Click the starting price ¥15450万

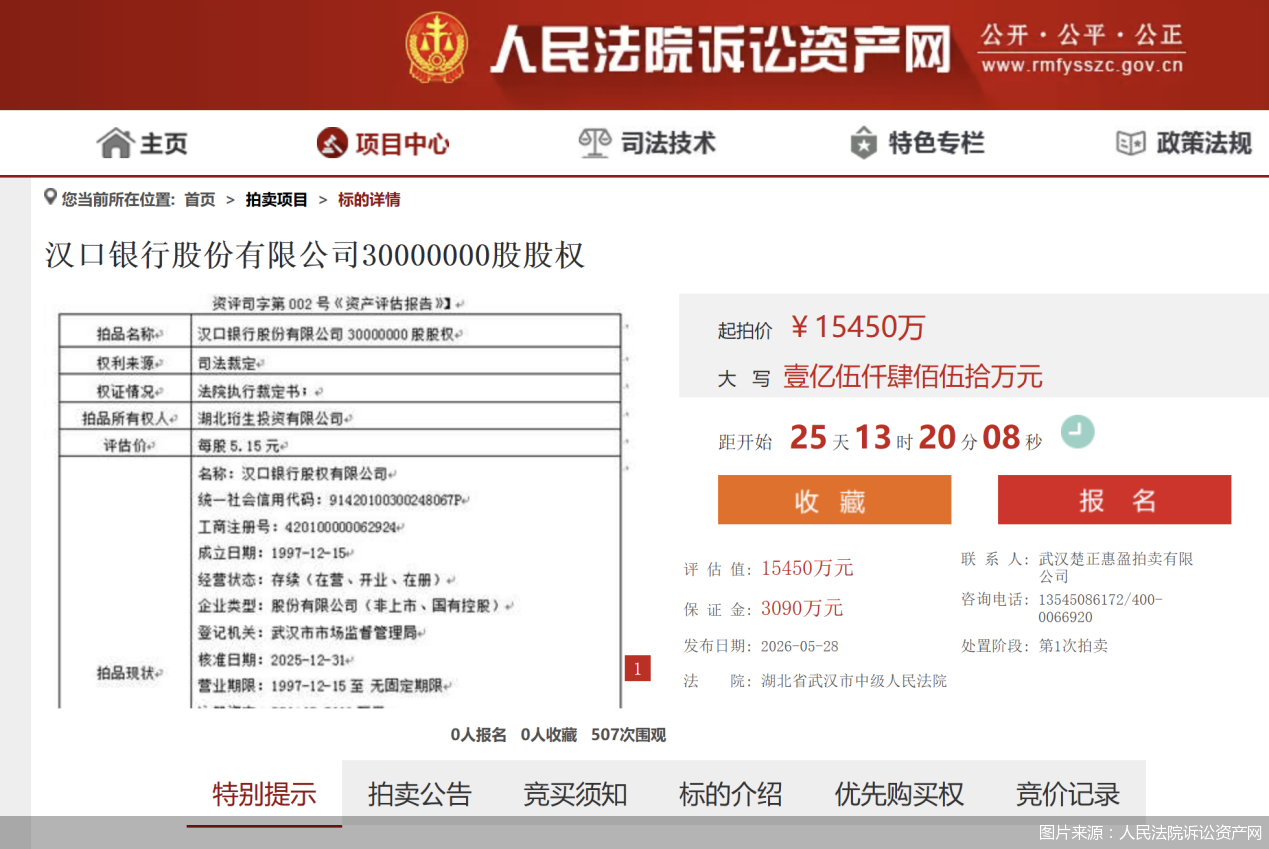point(858,327)
